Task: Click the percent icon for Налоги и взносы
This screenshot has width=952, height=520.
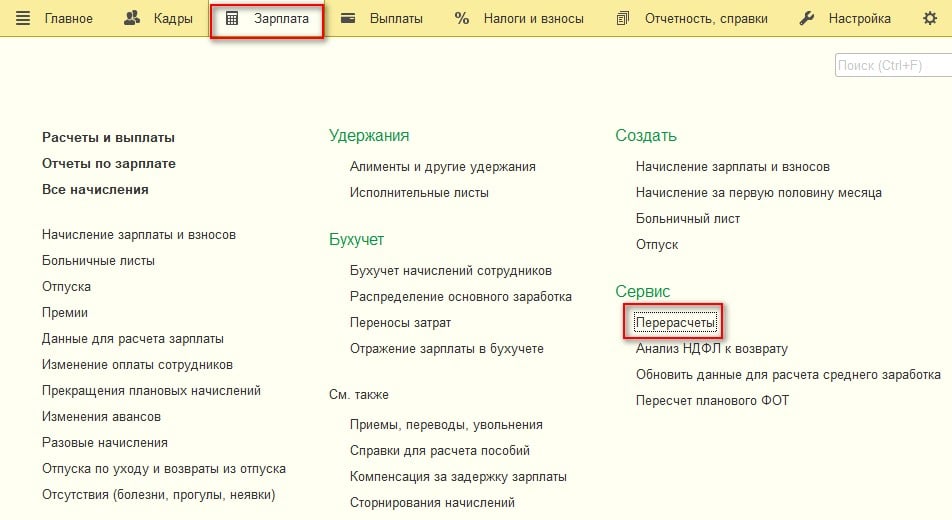Action: click(x=462, y=18)
